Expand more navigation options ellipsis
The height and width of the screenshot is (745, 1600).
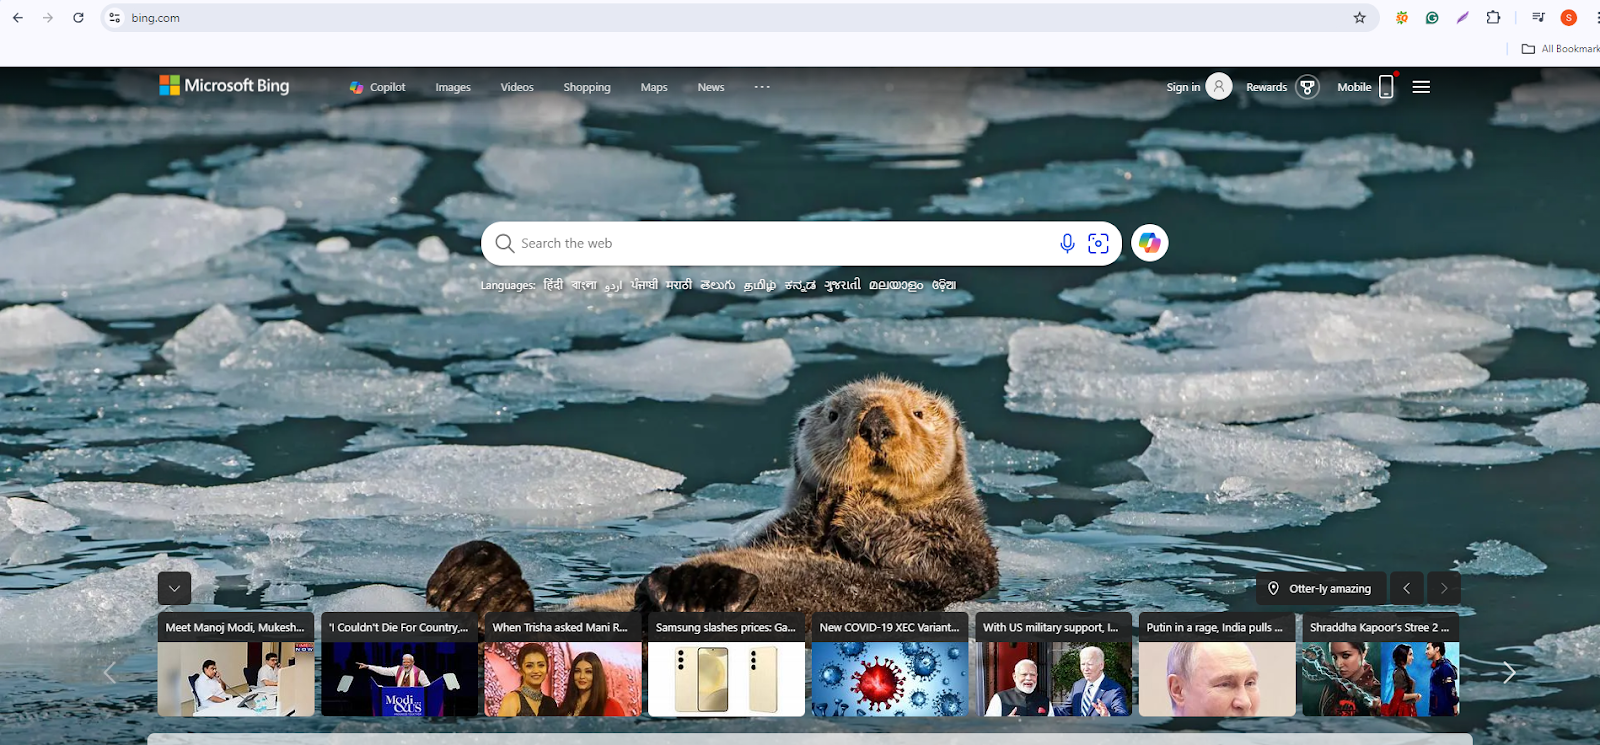coord(762,87)
